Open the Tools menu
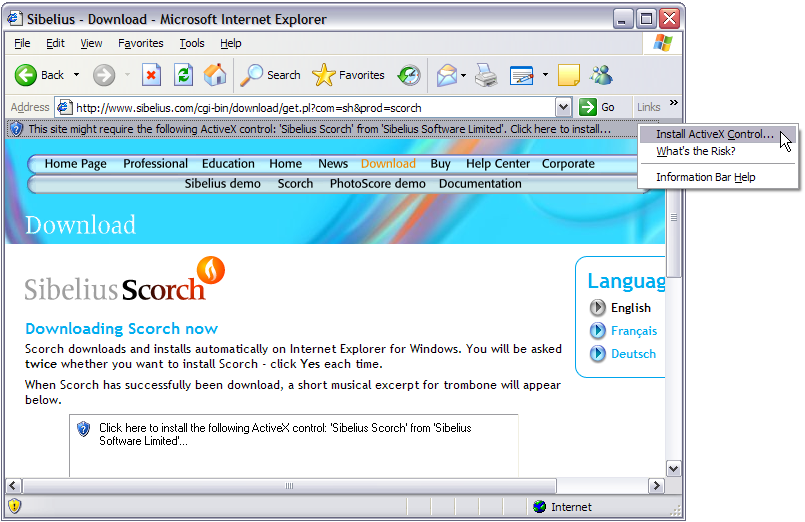The width and height of the screenshot is (805, 522). 191,43
